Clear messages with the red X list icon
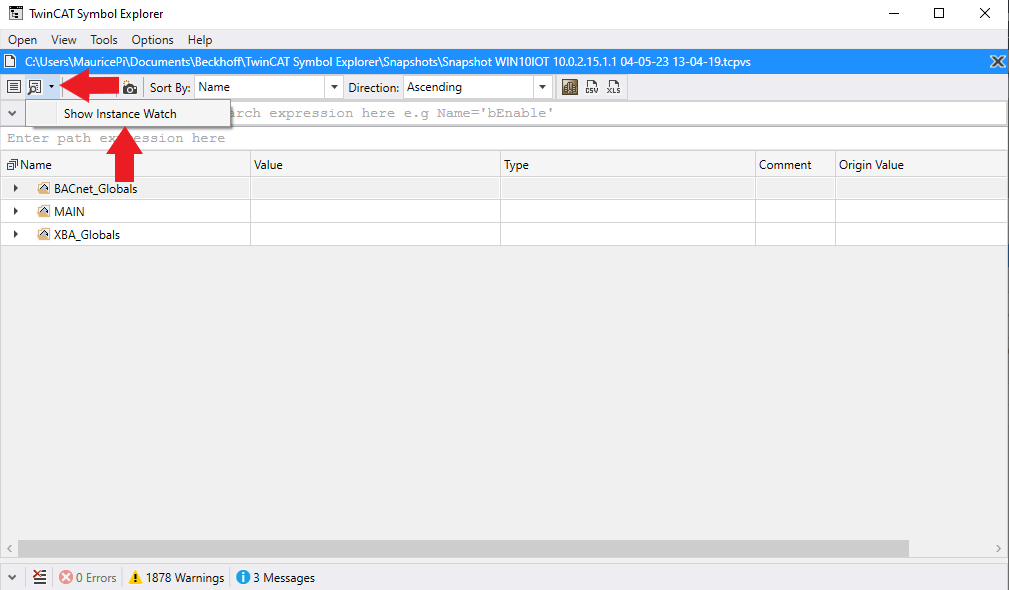1009x590 pixels. 40,577
